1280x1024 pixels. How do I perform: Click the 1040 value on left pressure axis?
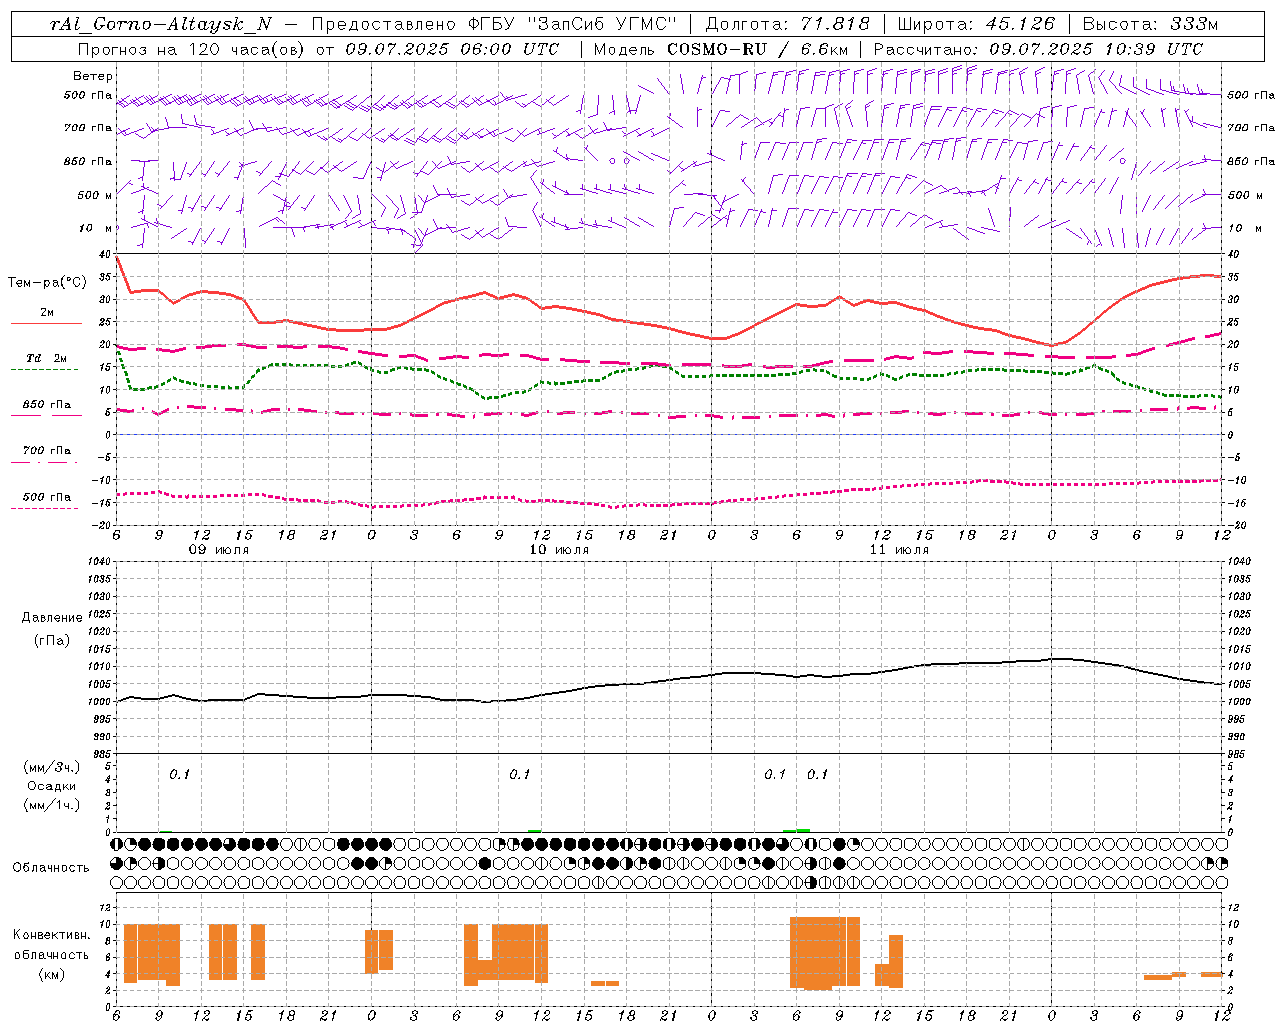coord(97,561)
